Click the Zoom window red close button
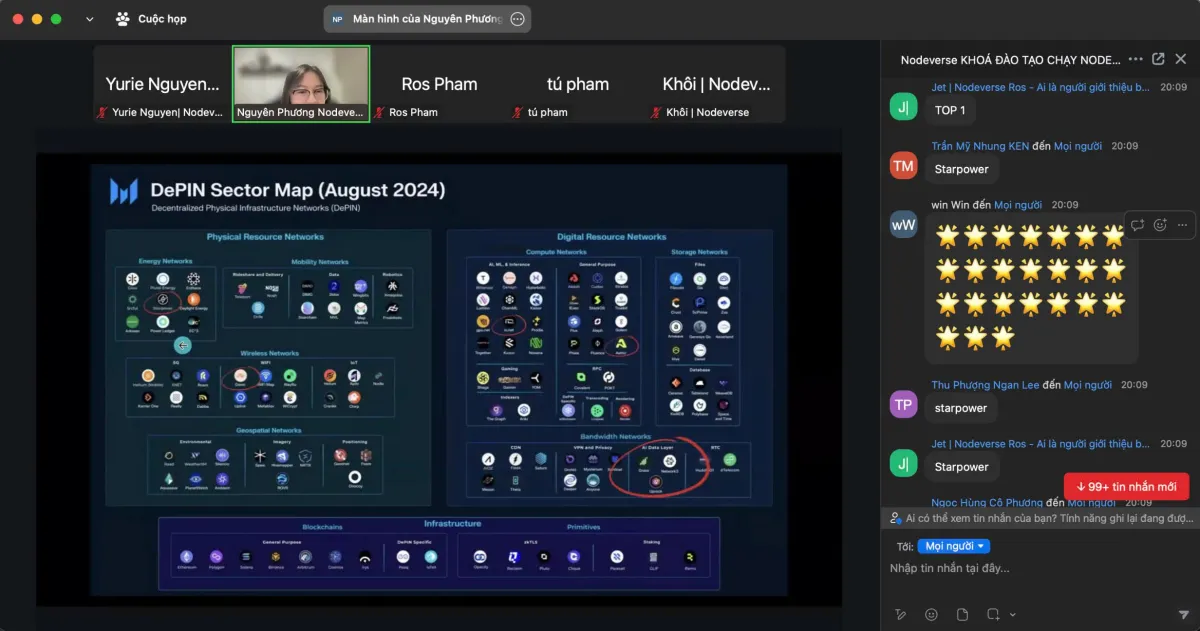 (x=18, y=19)
